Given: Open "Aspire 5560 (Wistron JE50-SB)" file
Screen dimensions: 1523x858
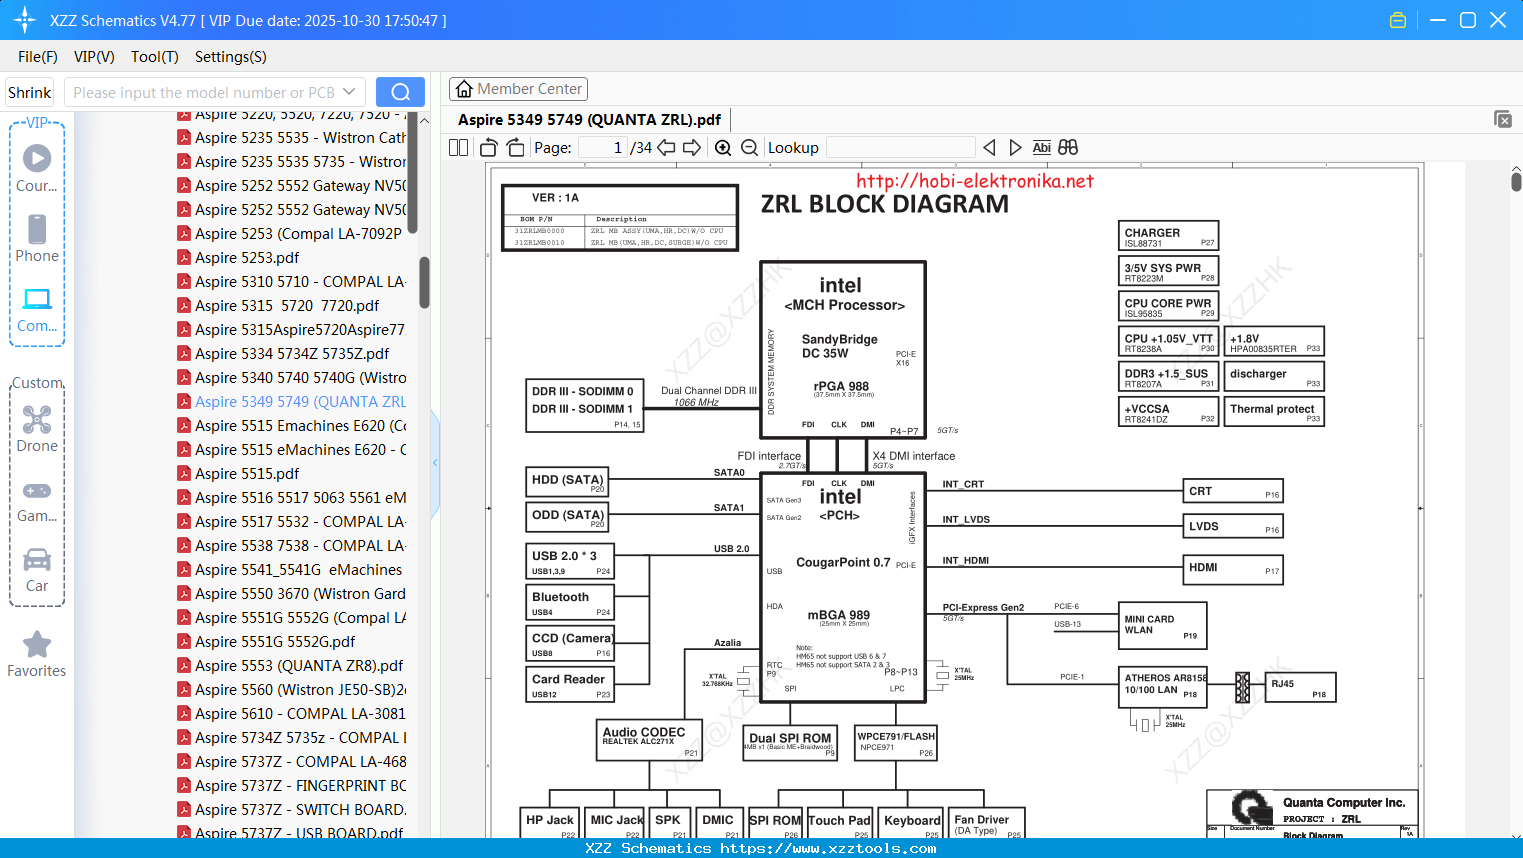Looking at the screenshot, I should pos(292,690).
